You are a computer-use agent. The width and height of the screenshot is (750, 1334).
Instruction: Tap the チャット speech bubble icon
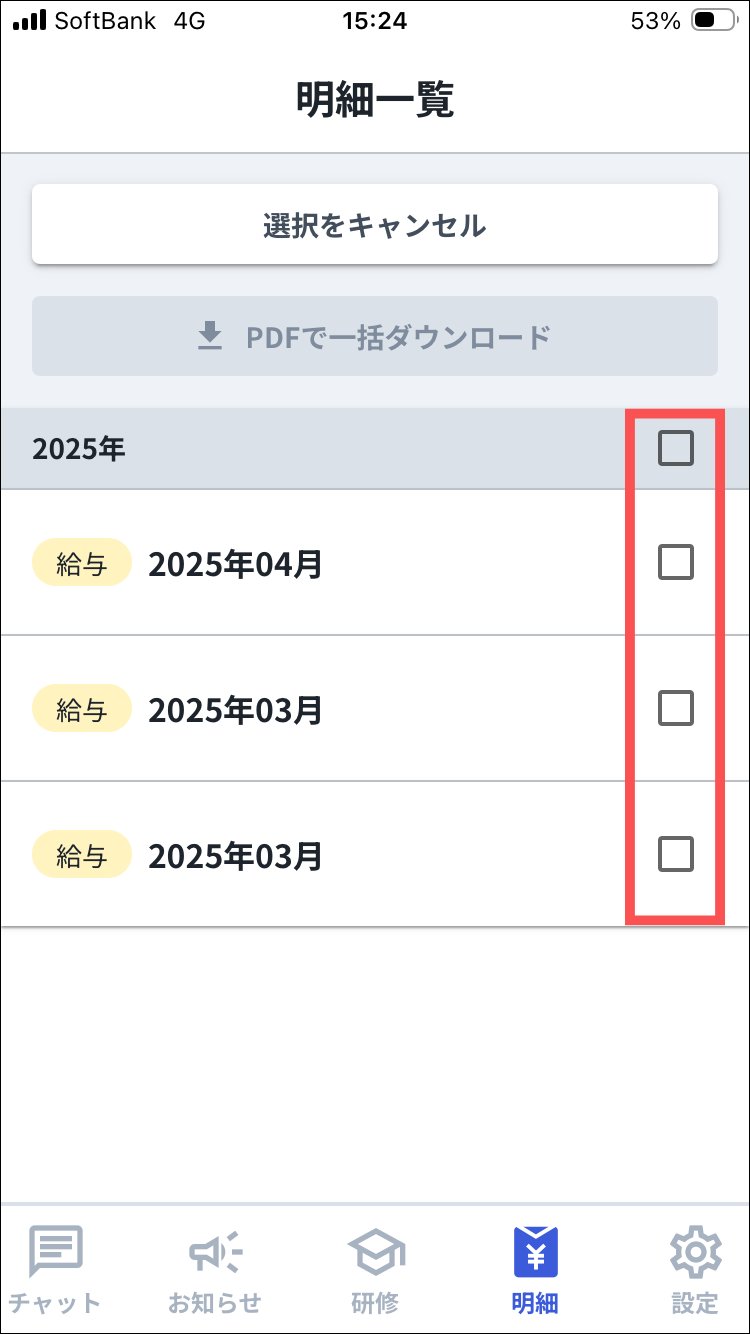click(x=56, y=1250)
